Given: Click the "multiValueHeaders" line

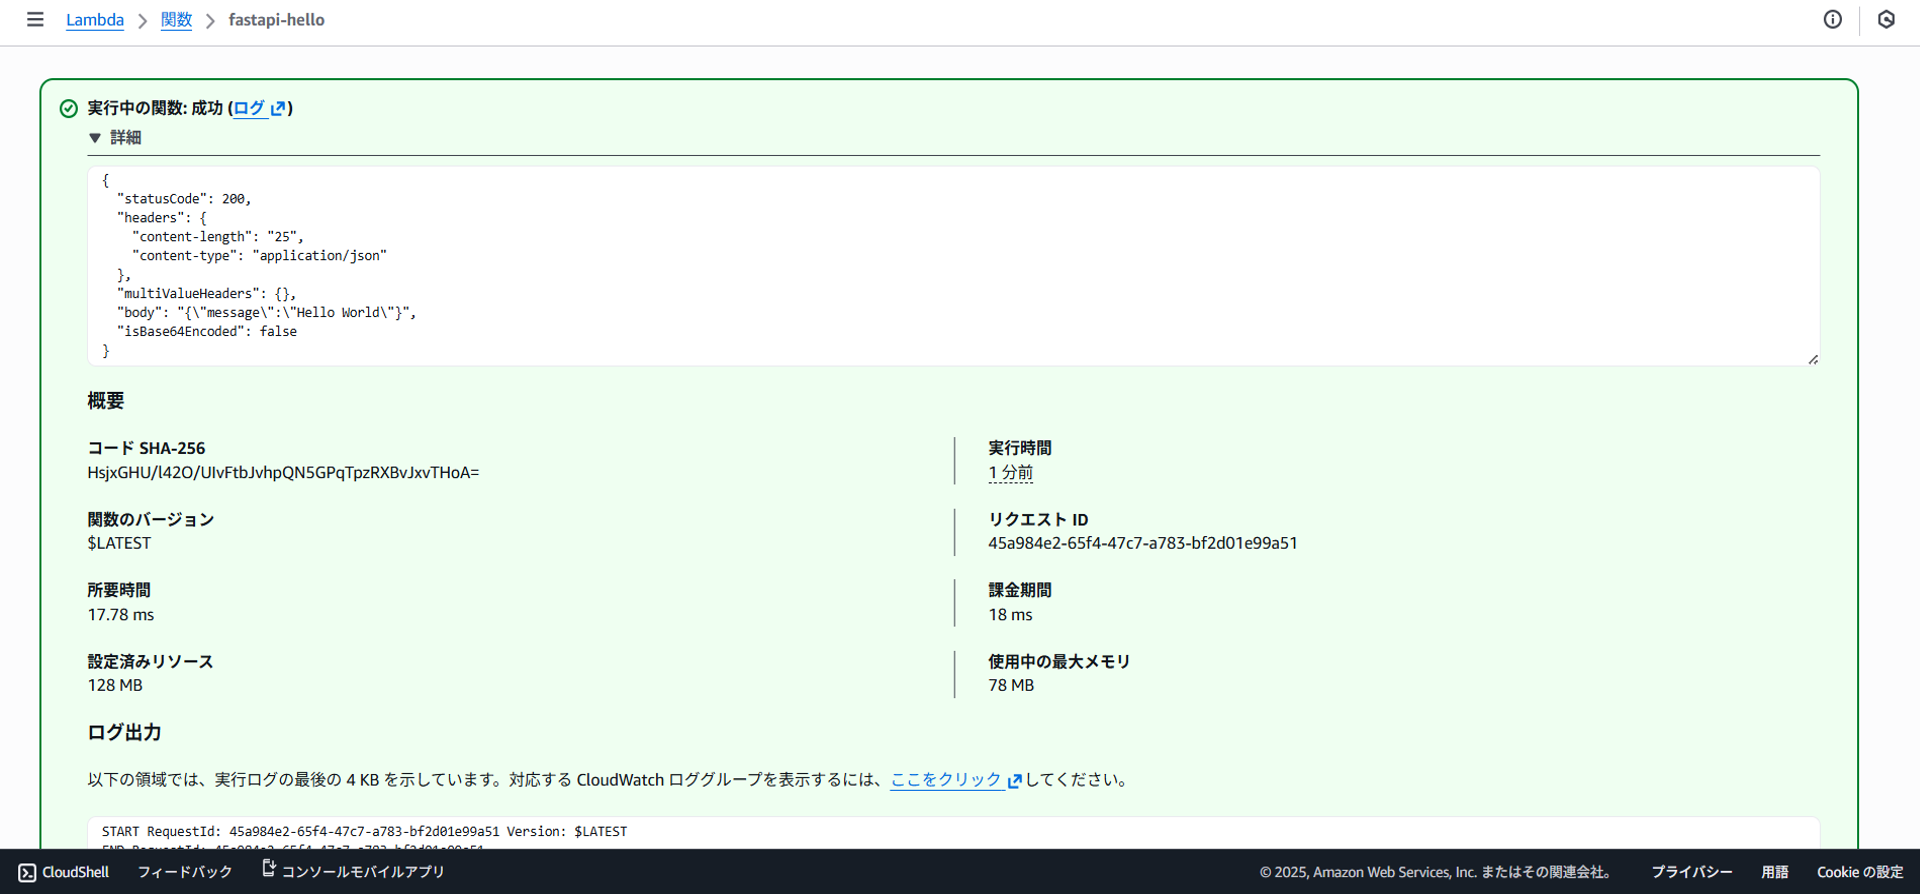Looking at the screenshot, I should [x=206, y=294].
